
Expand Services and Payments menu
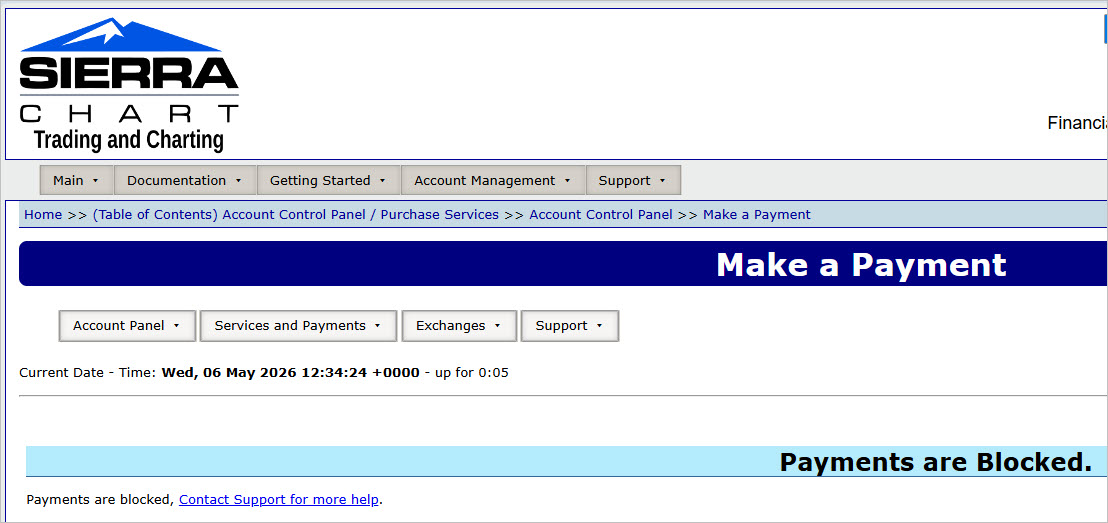299,326
